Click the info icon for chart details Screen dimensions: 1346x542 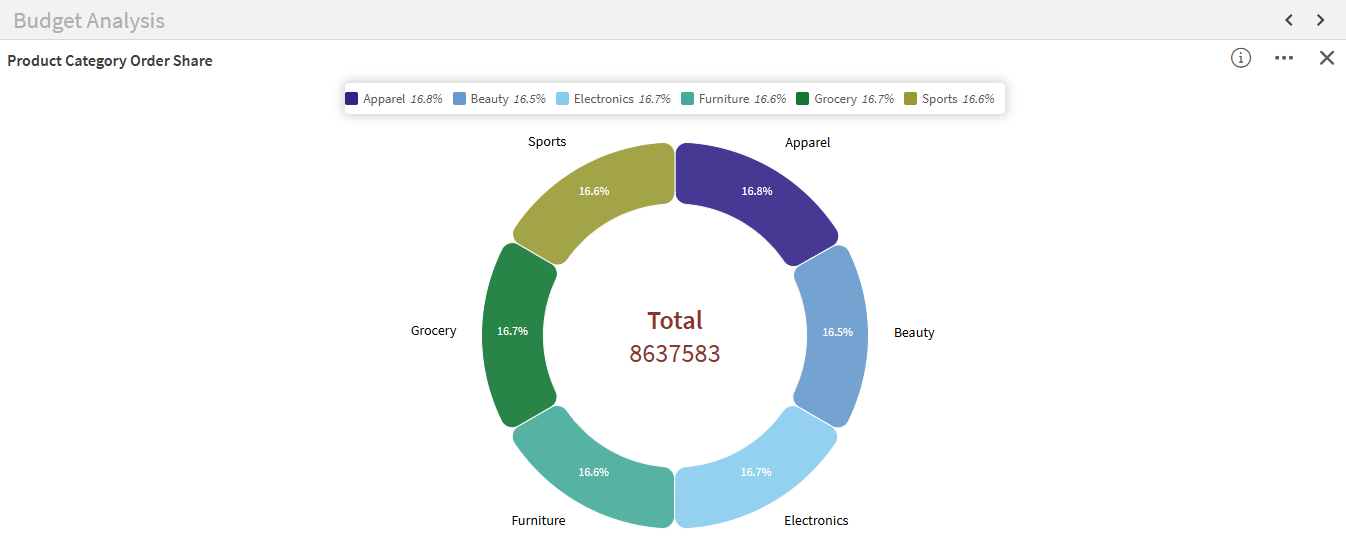[x=1241, y=58]
